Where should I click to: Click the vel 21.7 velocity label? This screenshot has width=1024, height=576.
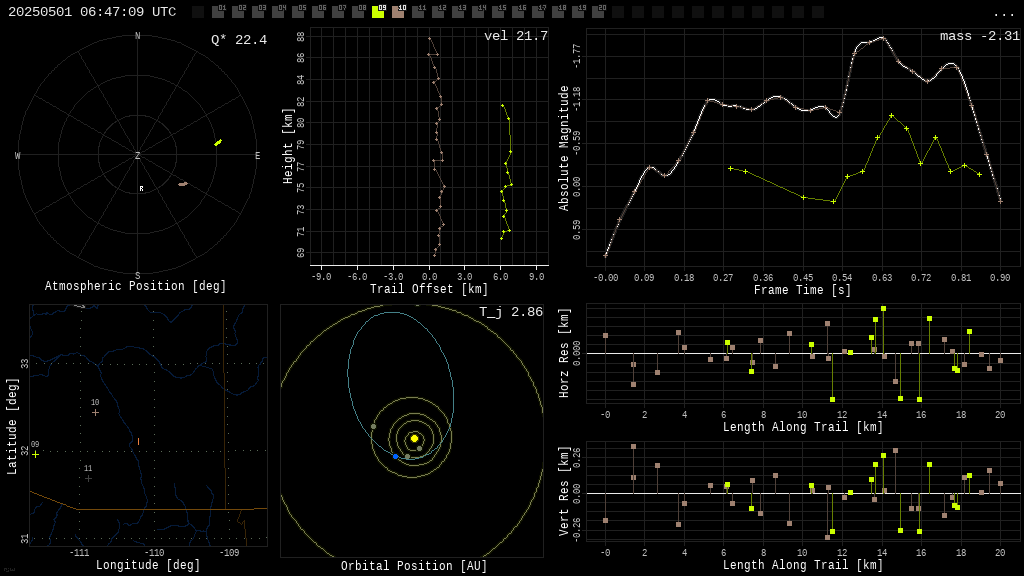point(515,36)
